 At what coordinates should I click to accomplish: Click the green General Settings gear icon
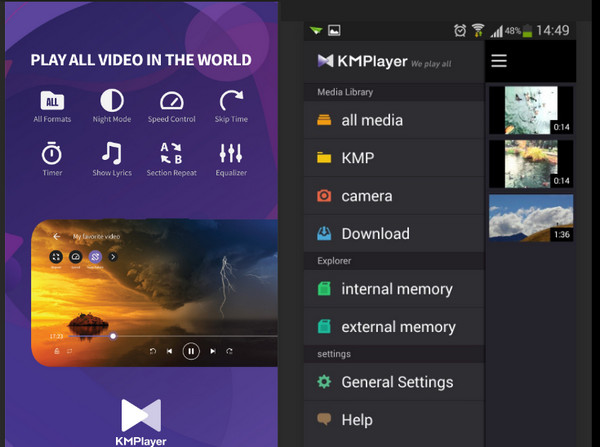[324, 382]
